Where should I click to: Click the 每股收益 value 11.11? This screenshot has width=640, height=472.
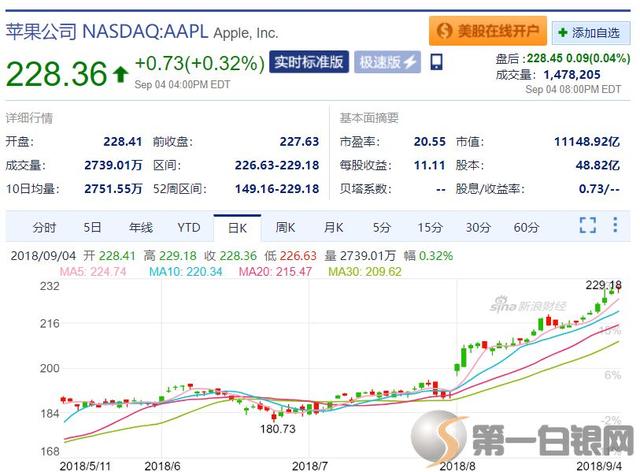click(429, 165)
